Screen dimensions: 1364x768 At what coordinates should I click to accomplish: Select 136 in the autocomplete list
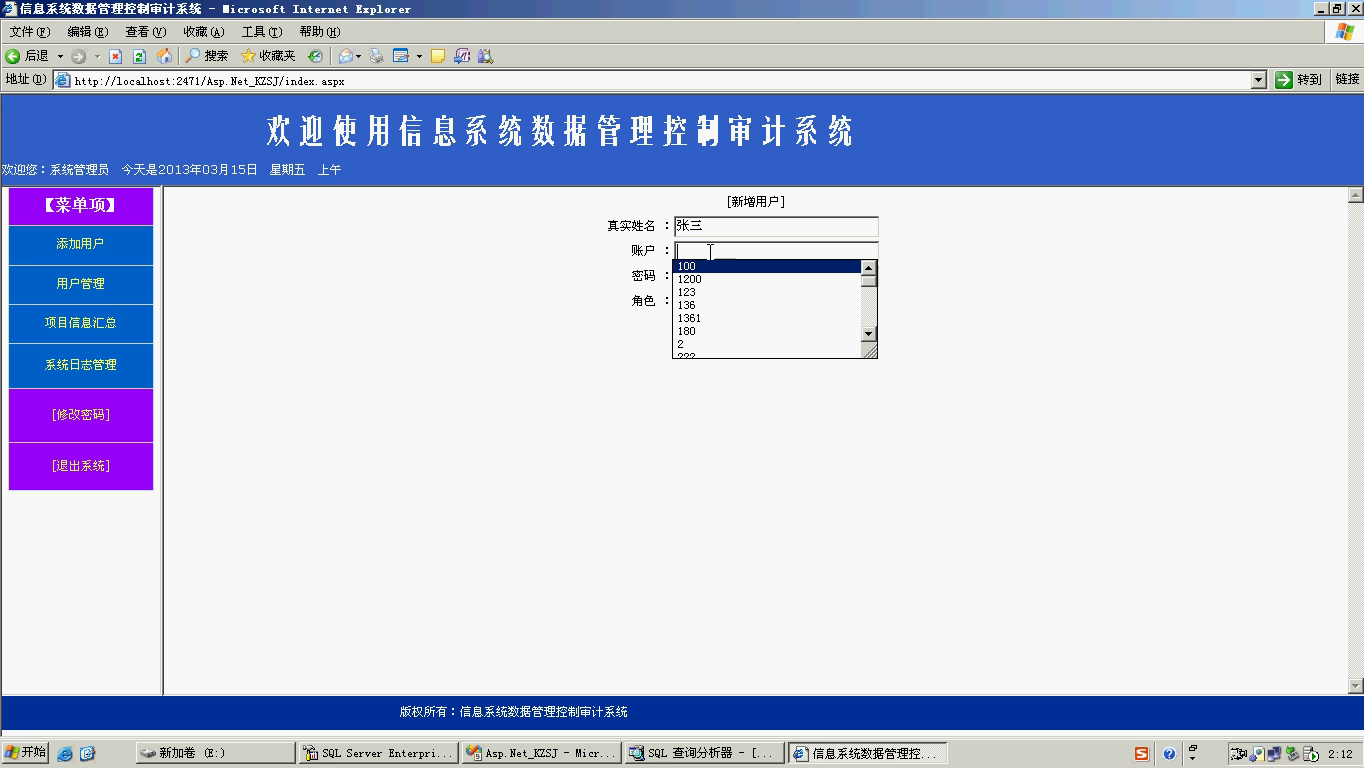pos(768,305)
